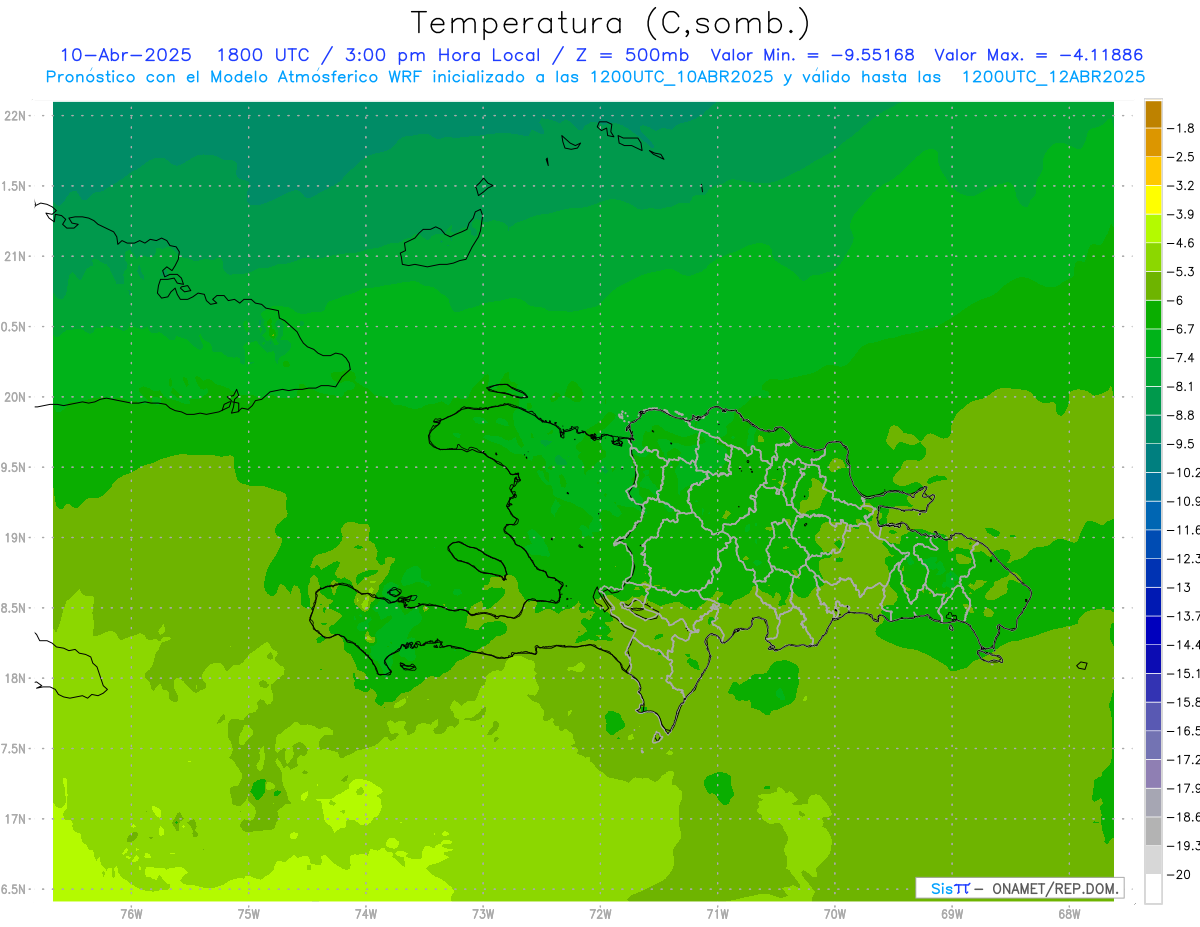Click the "-7.4" color scale label
This screenshot has height=927, width=1200.
coord(1183,357)
